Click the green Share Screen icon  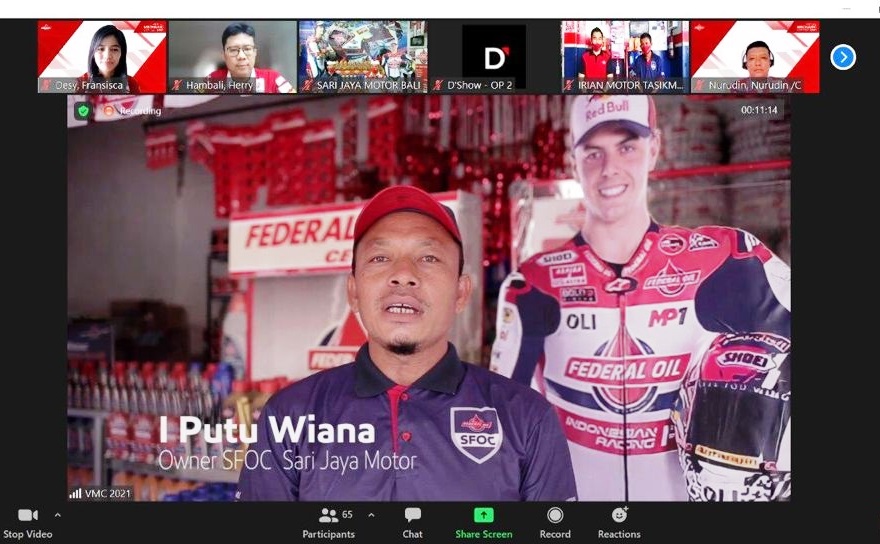484,515
